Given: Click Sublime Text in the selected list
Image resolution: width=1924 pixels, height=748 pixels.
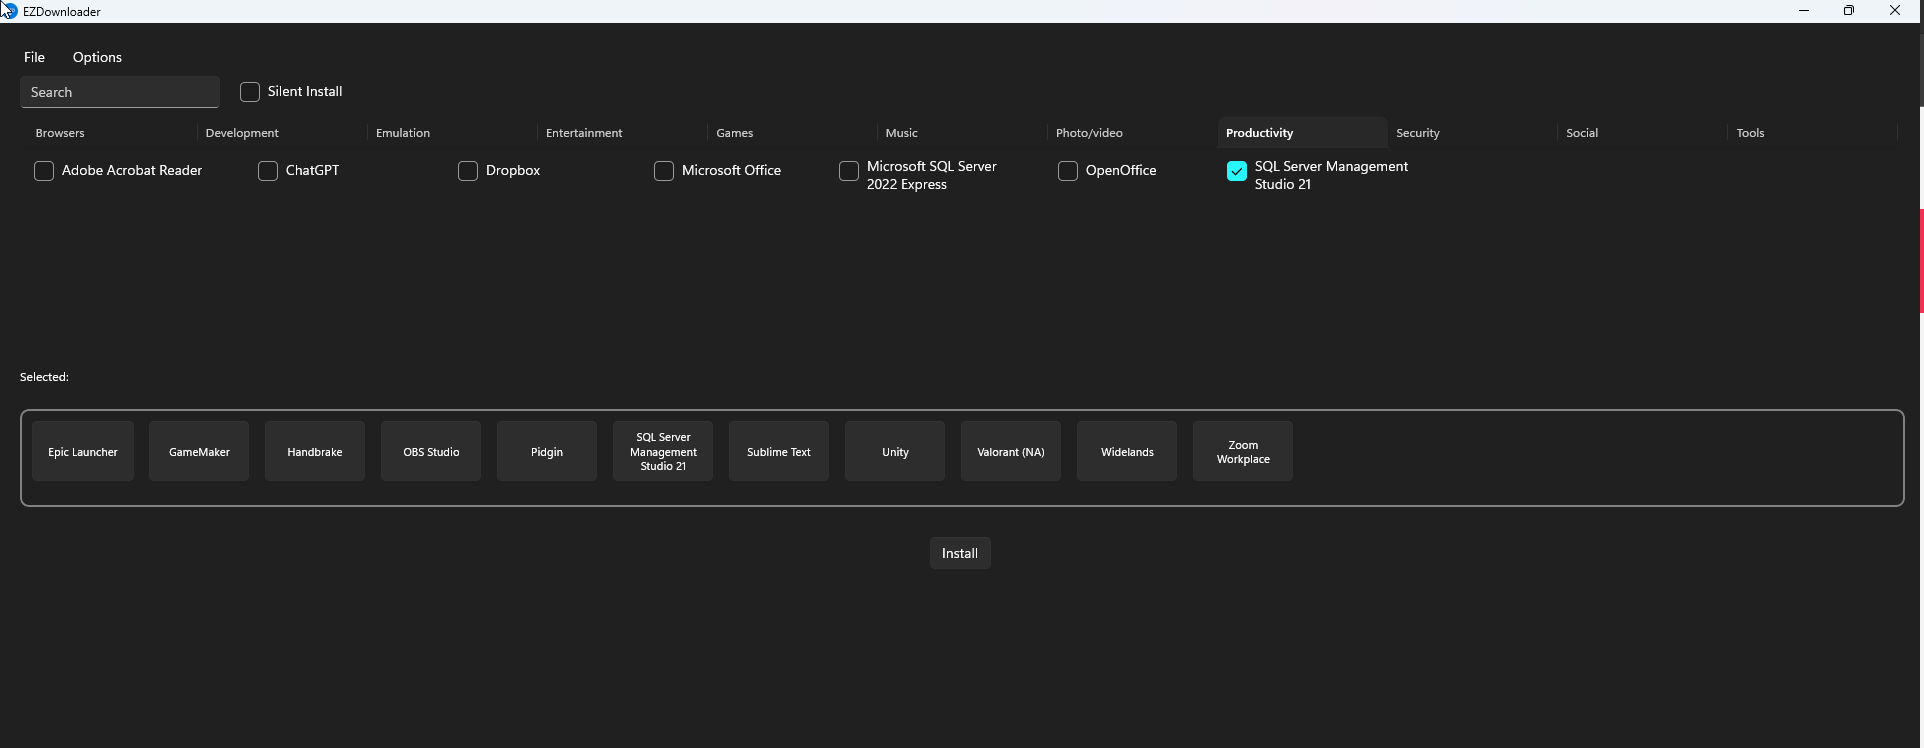Looking at the screenshot, I should [x=779, y=451].
